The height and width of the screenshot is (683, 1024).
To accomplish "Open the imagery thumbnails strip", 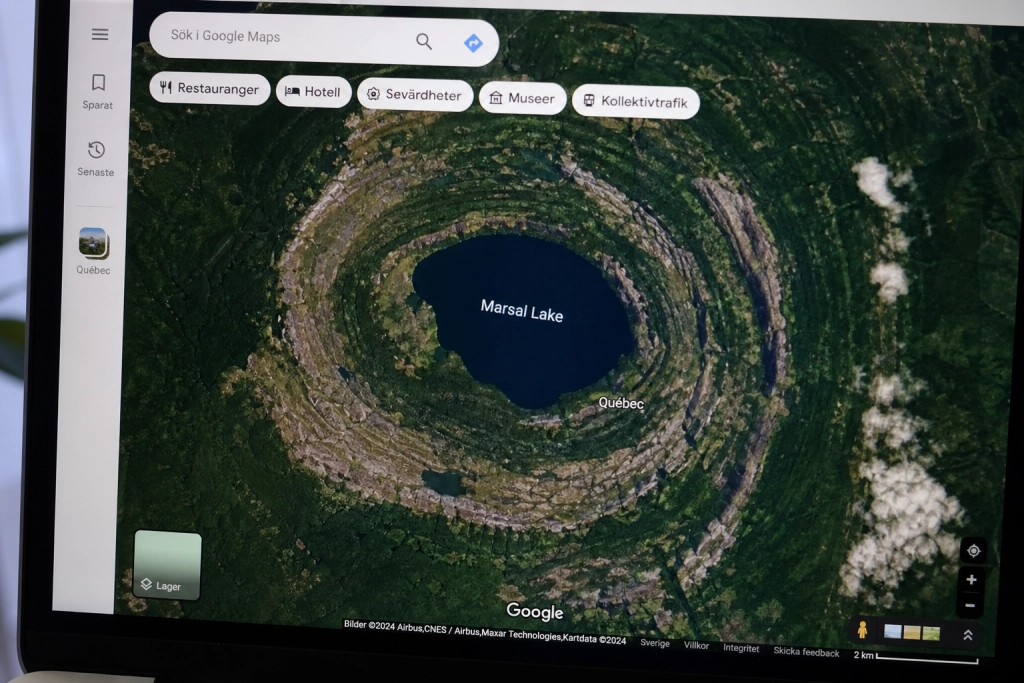I will point(912,632).
